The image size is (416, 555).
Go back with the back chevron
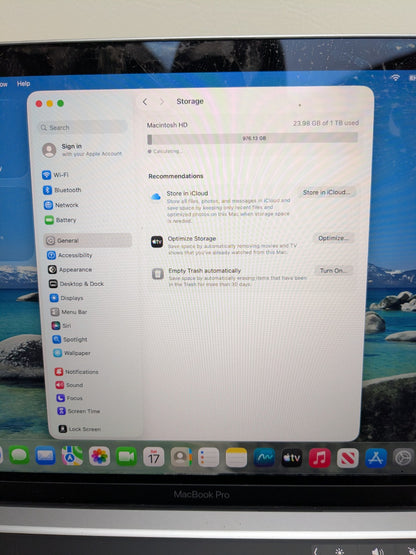click(145, 102)
